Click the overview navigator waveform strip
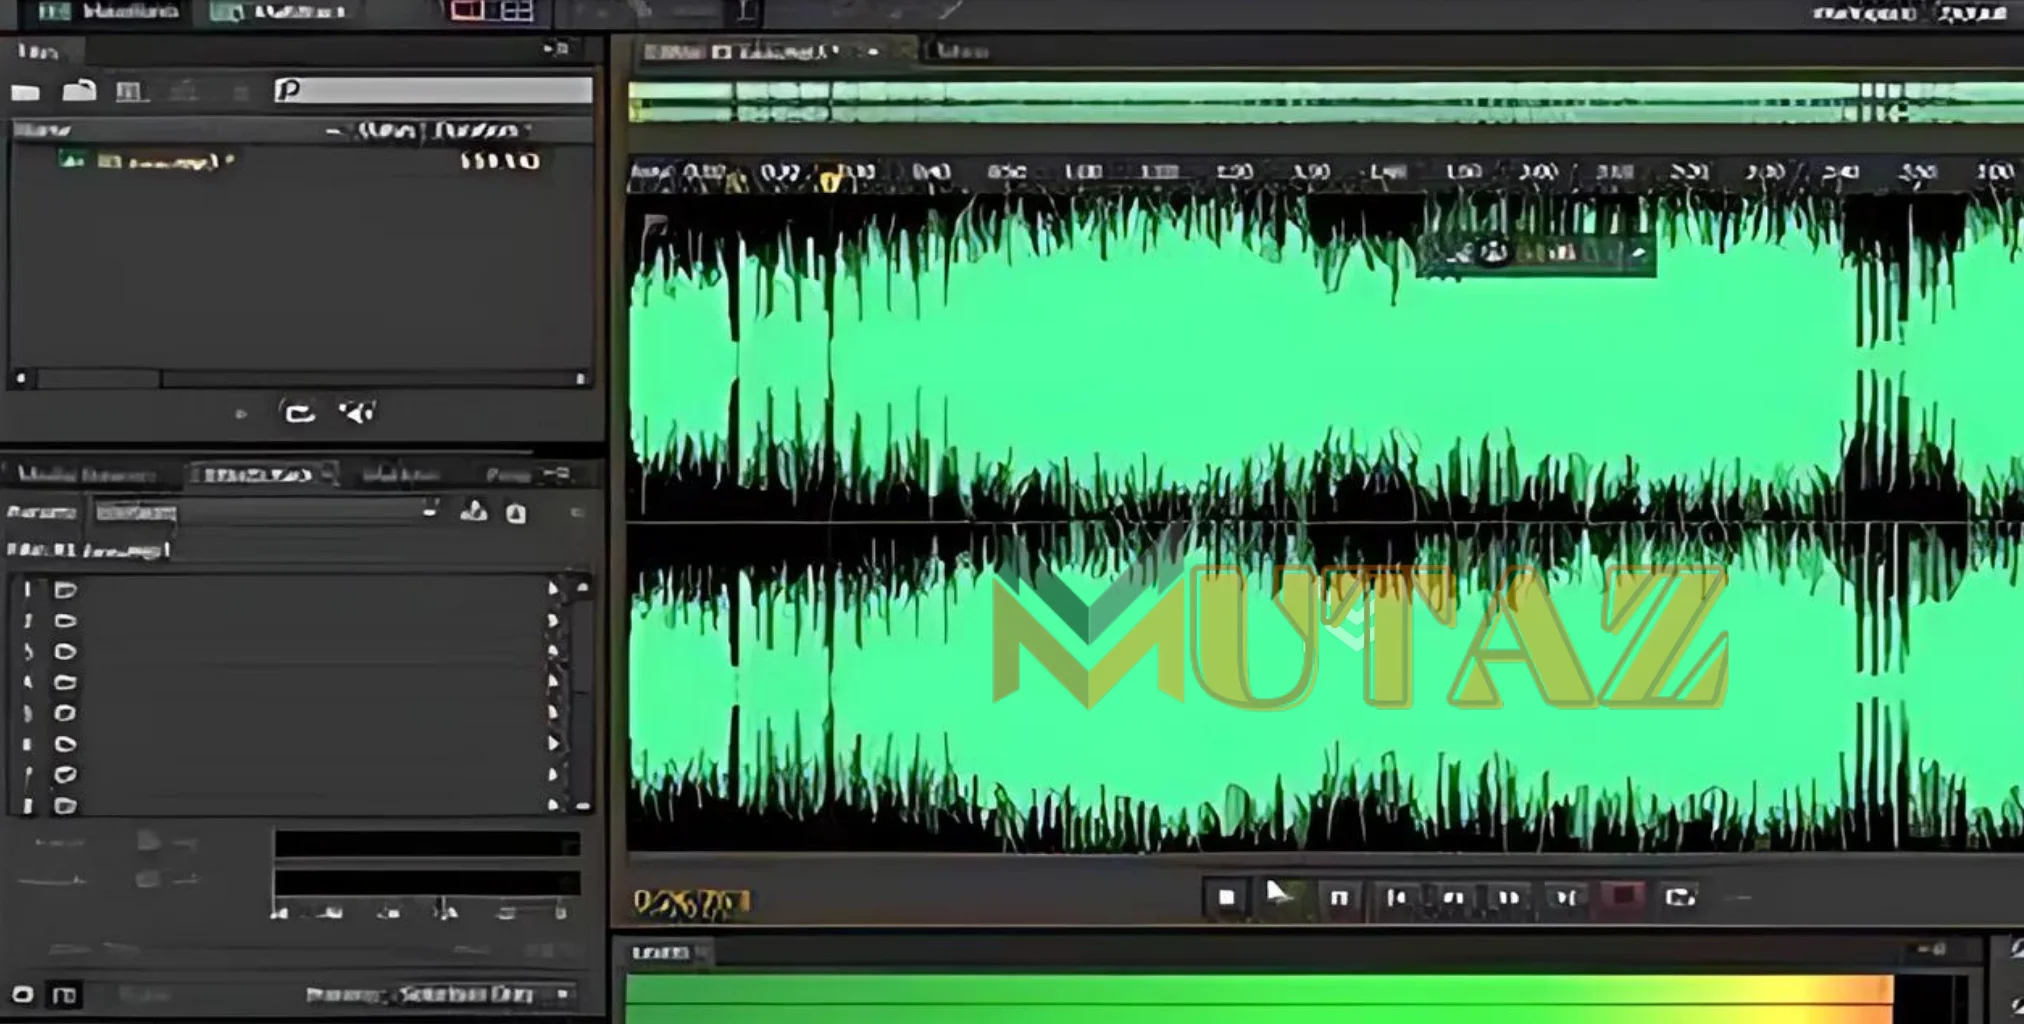Screen dimensions: 2024x1024 tap(1325, 103)
